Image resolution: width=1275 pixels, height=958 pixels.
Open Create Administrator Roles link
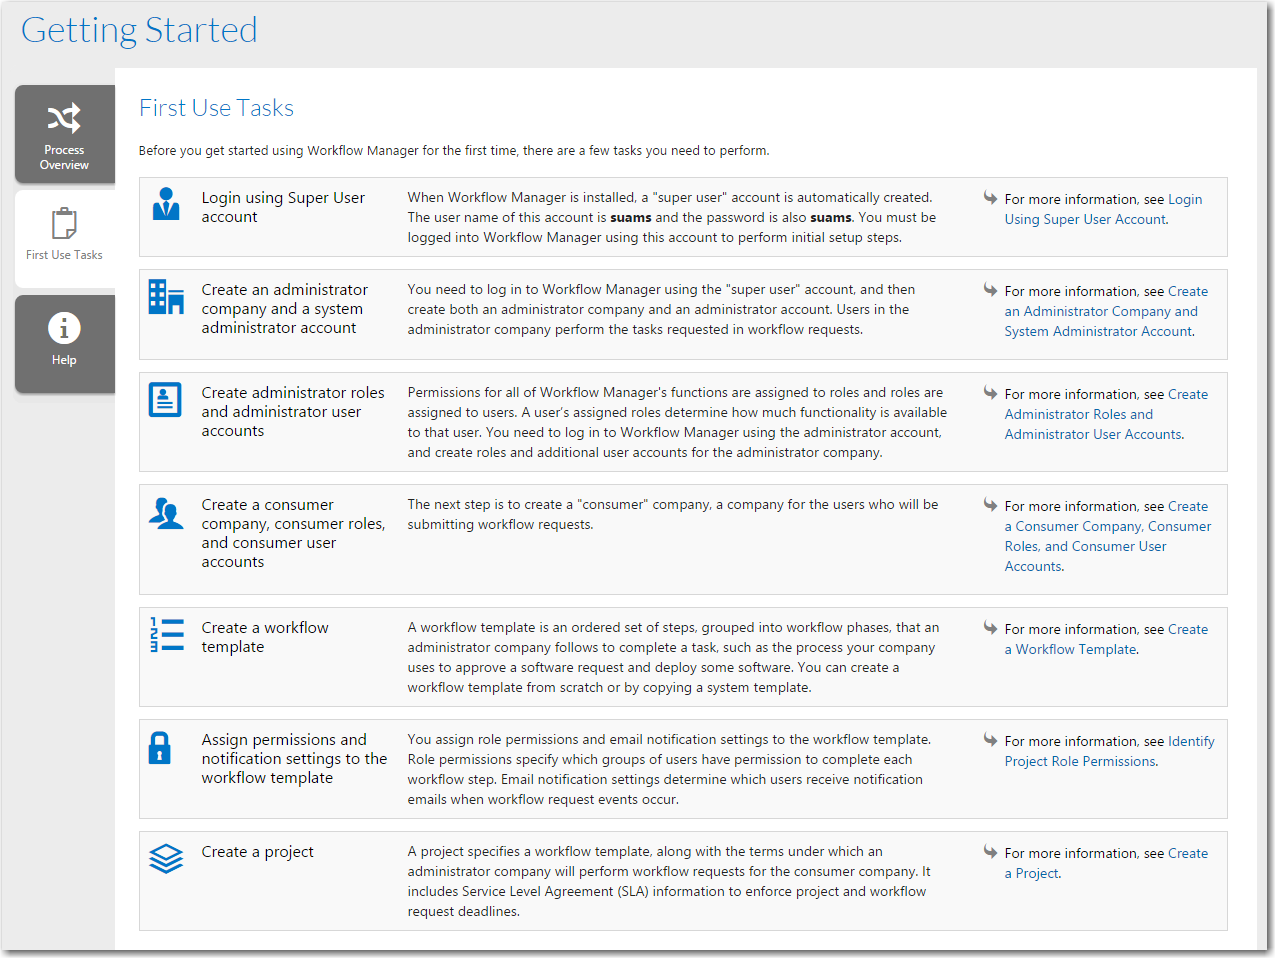(1106, 414)
